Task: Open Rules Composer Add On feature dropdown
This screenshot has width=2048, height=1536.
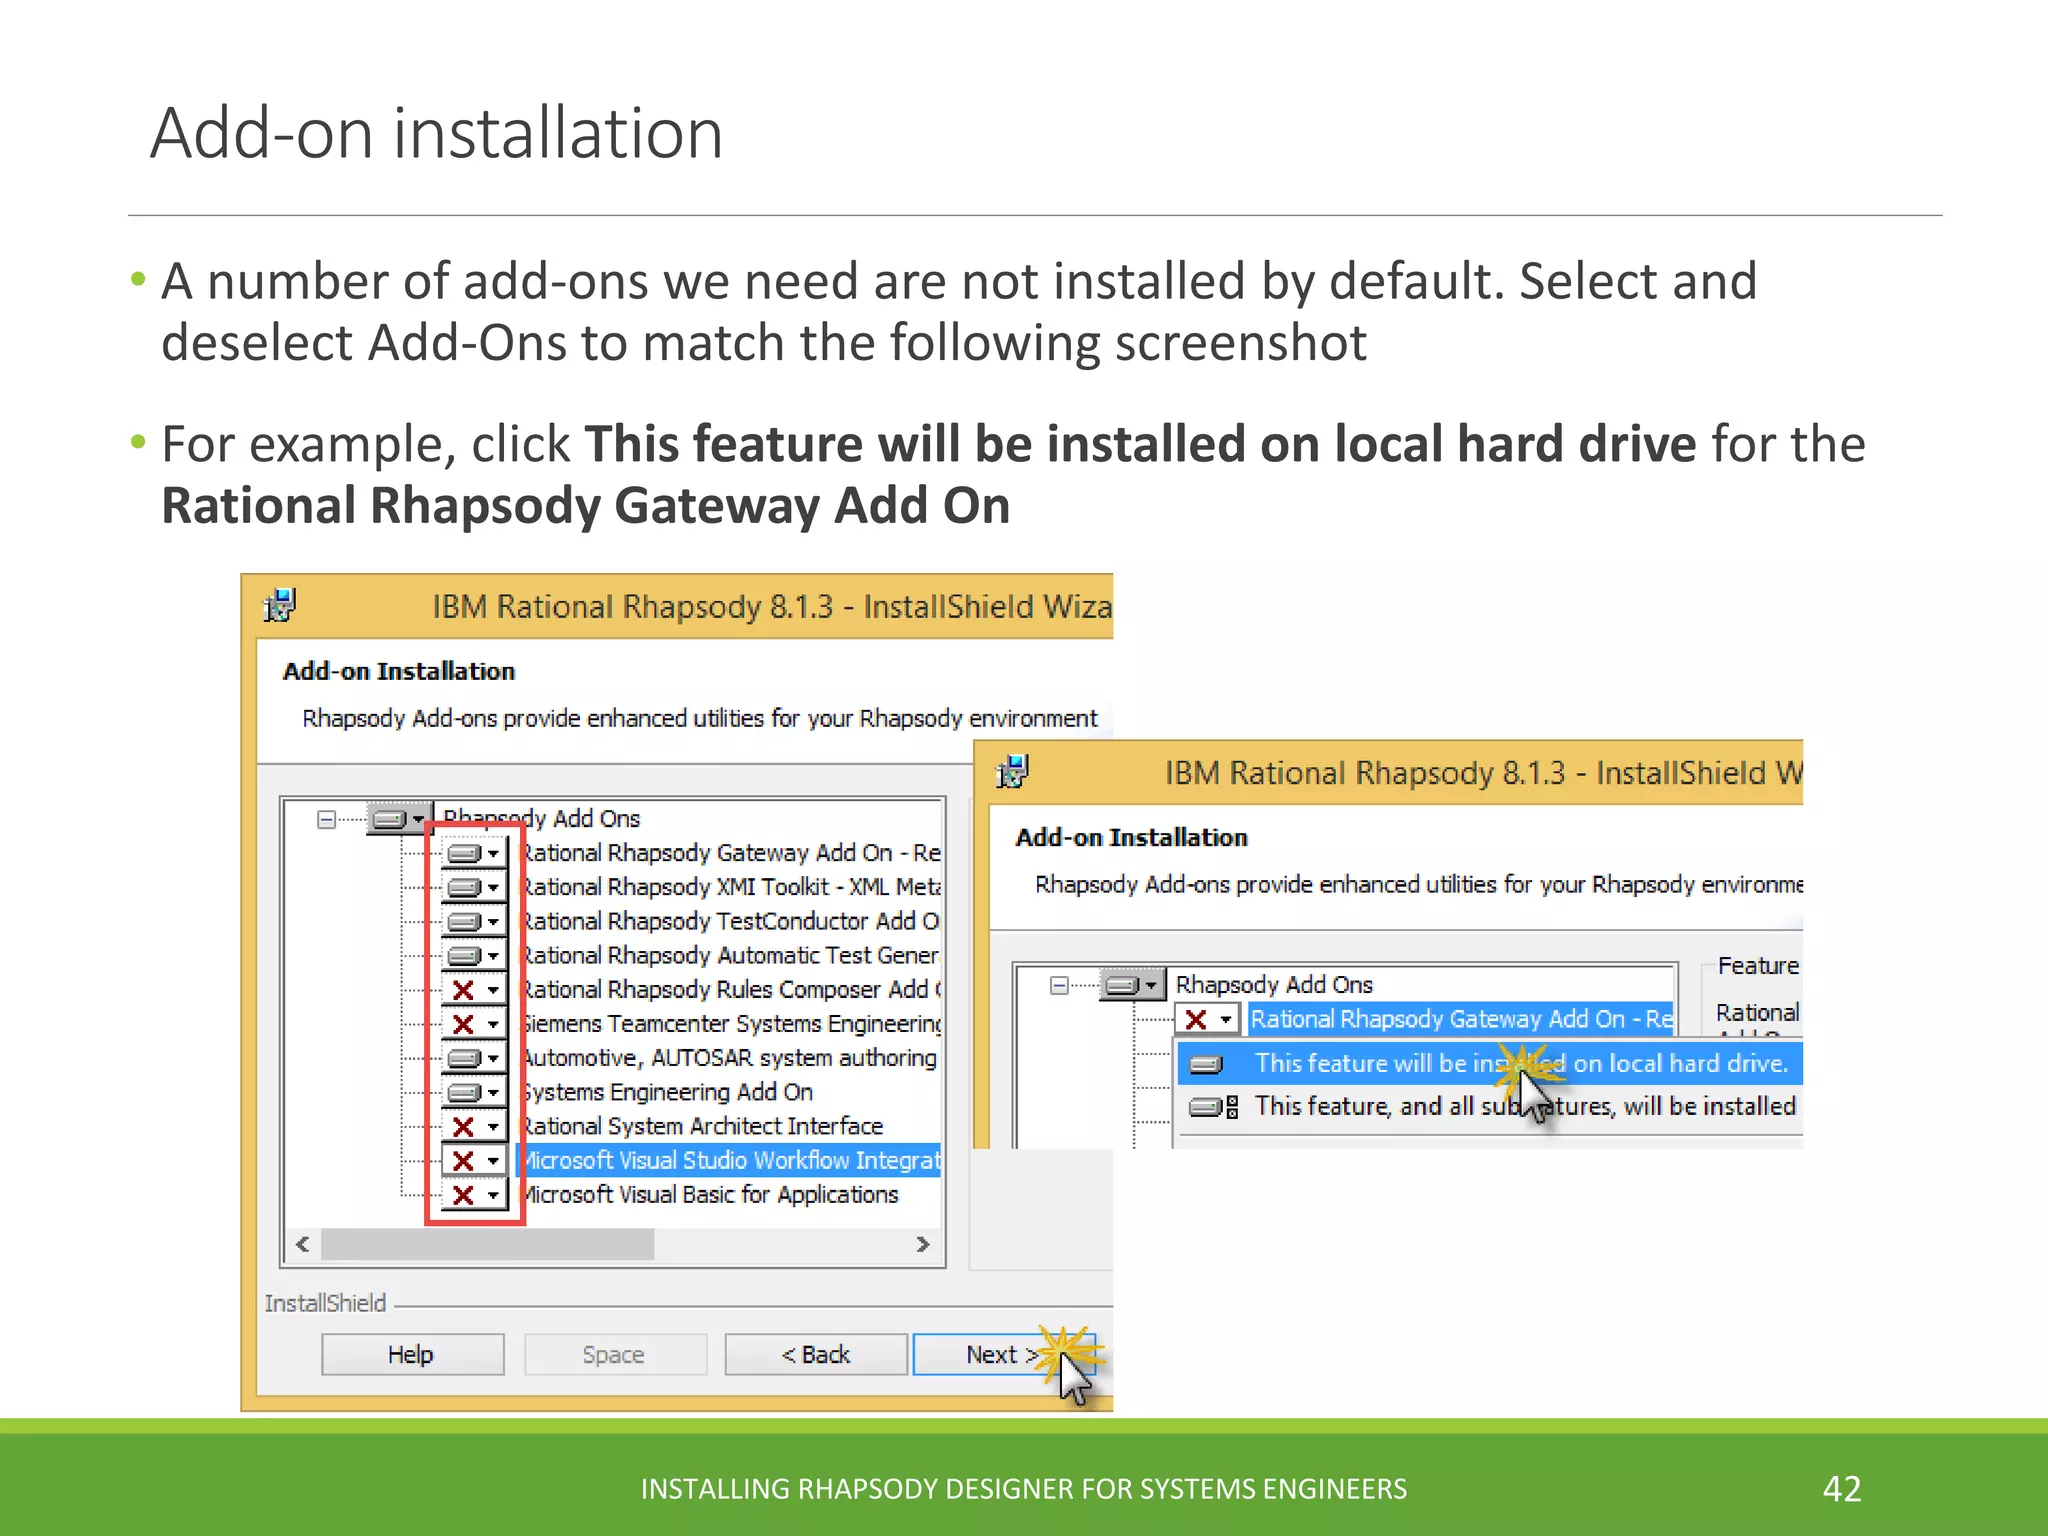Action: click(474, 990)
